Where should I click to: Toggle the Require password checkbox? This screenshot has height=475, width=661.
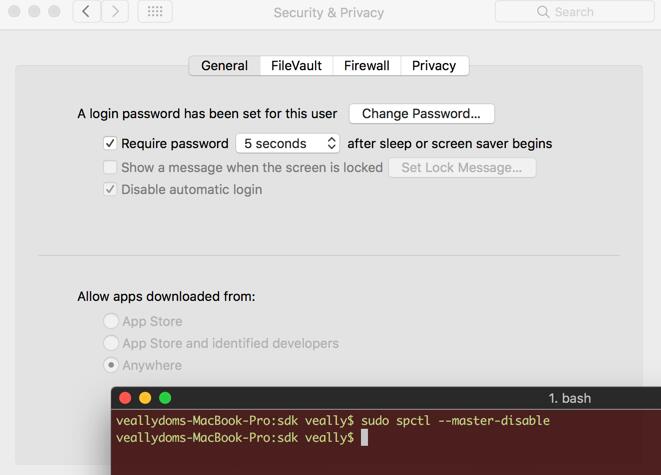click(x=110, y=143)
